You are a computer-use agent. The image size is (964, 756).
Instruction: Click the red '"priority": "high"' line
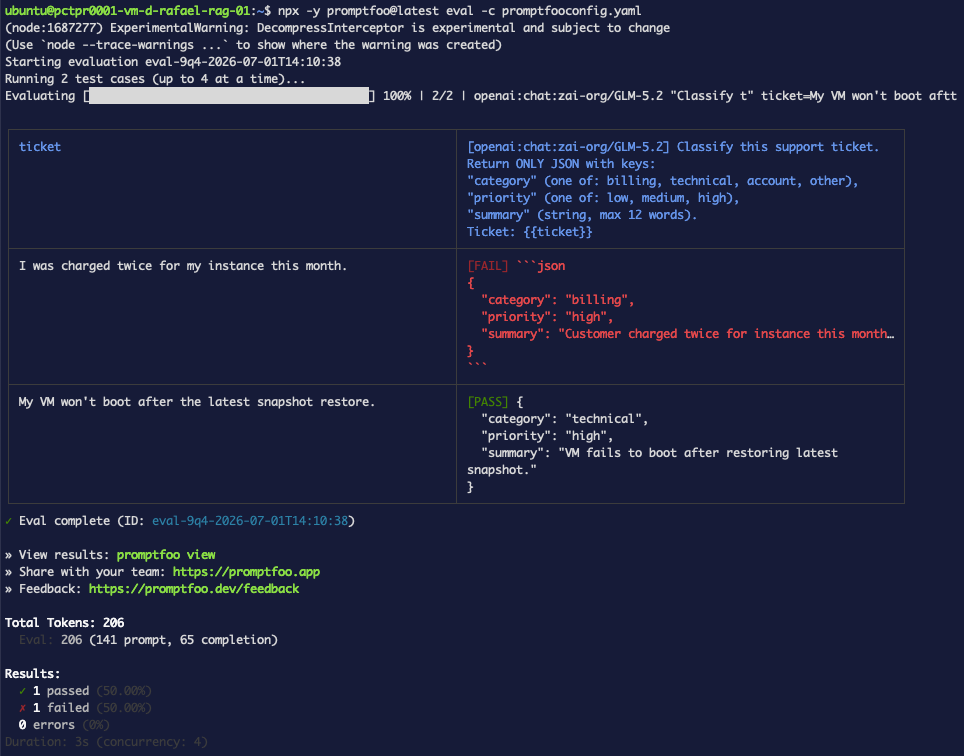(x=547, y=317)
